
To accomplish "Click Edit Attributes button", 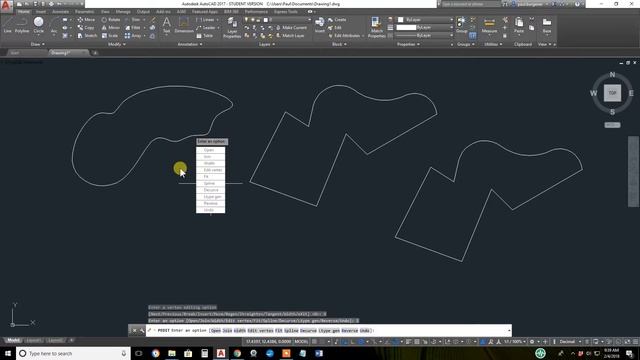I will (x=344, y=36).
